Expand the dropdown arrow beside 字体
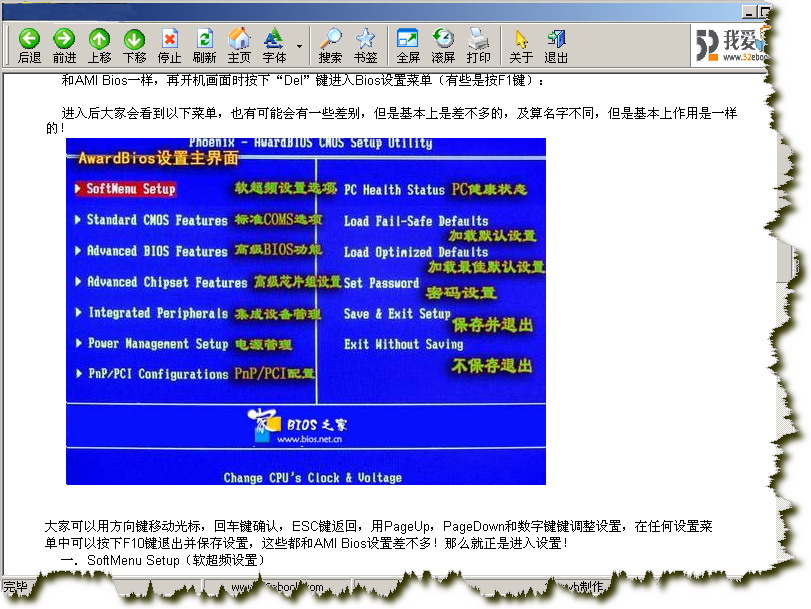This screenshot has height=609, width=811. 299,46
